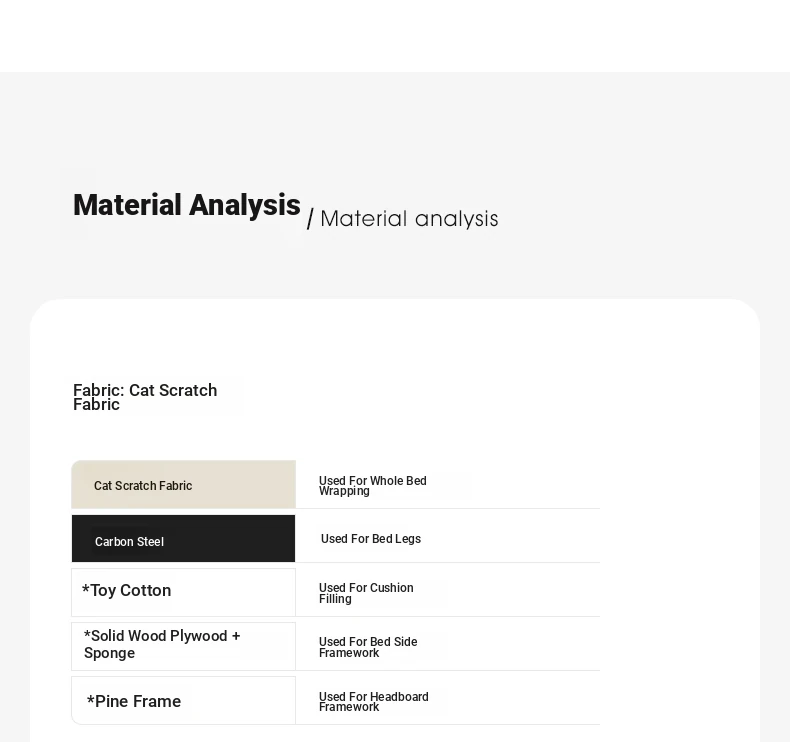Click the word "Sponge" in the plywood row
The image size is (790, 742).
tap(109, 653)
